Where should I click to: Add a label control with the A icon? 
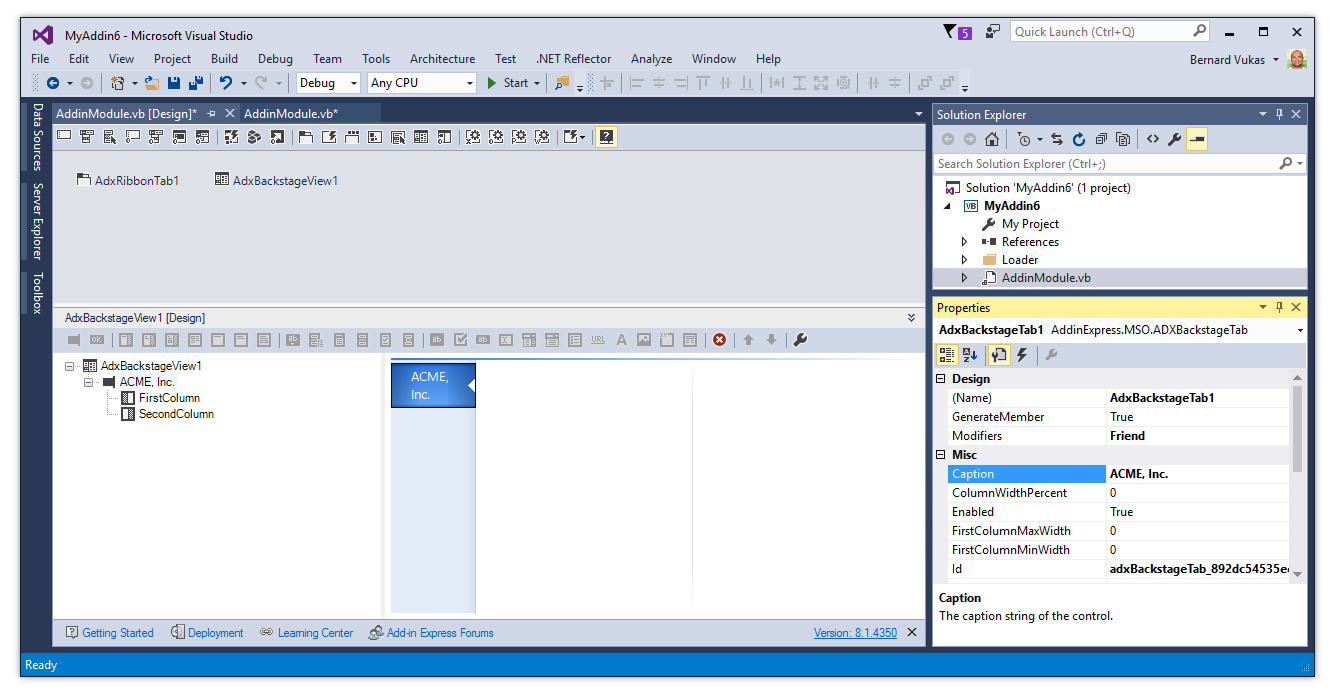pyautogui.click(x=621, y=340)
